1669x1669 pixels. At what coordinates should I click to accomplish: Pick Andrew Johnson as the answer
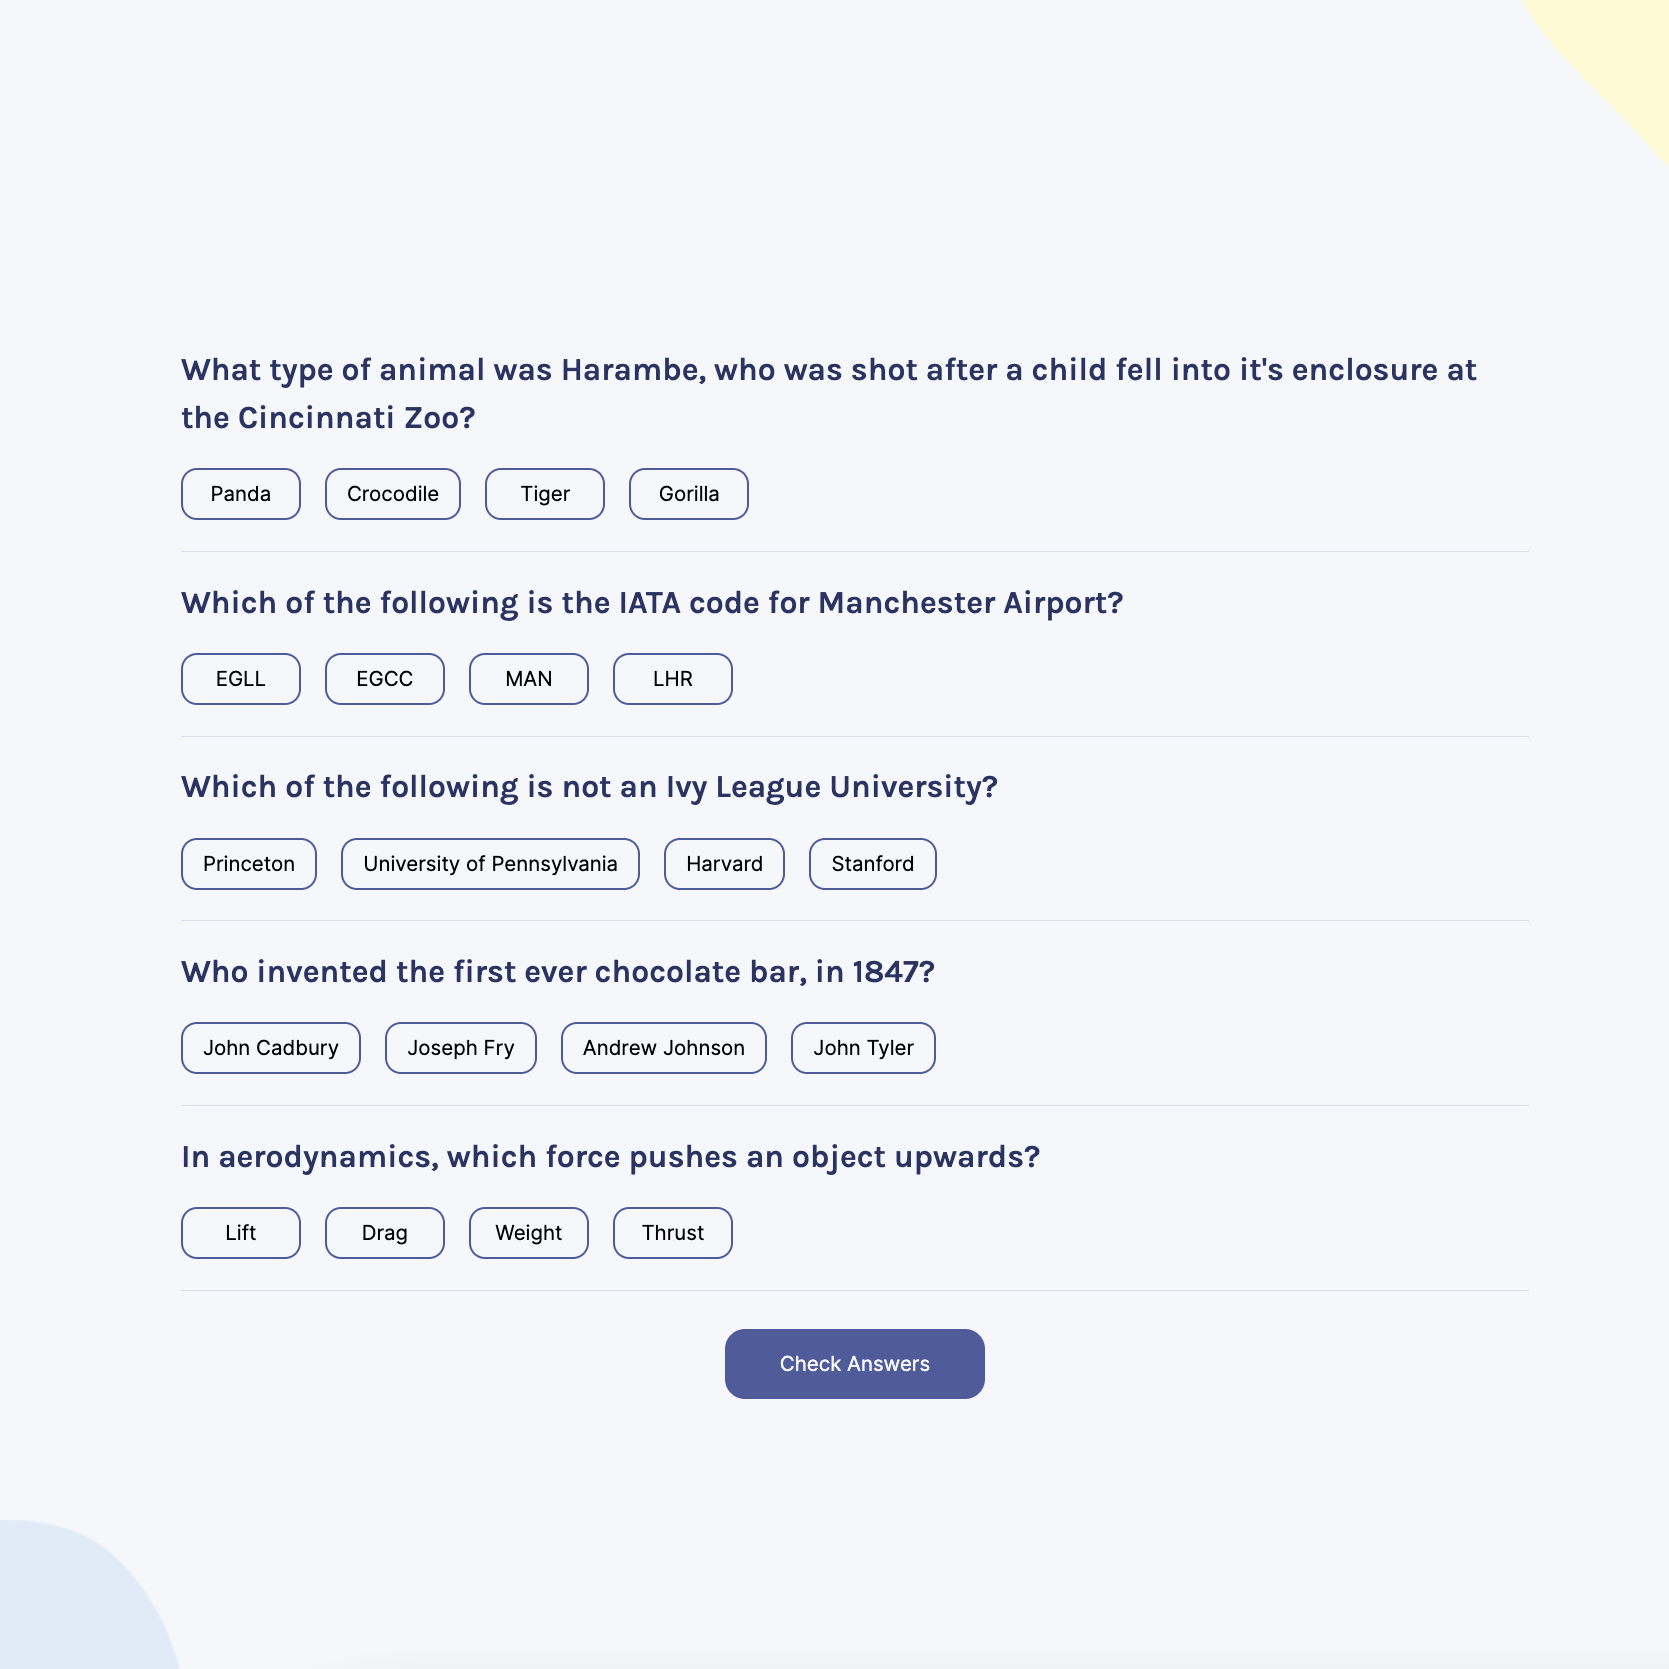tap(663, 1048)
